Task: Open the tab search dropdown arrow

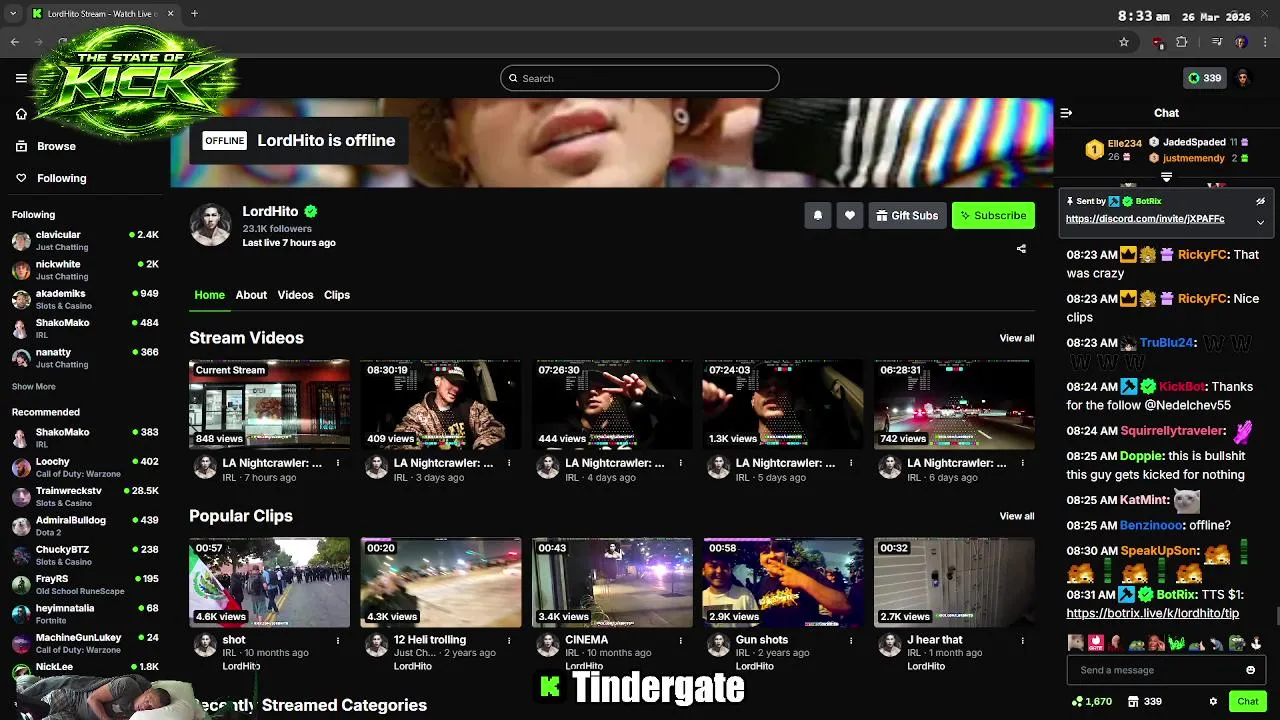Action: pyautogui.click(x=13, y=14)
